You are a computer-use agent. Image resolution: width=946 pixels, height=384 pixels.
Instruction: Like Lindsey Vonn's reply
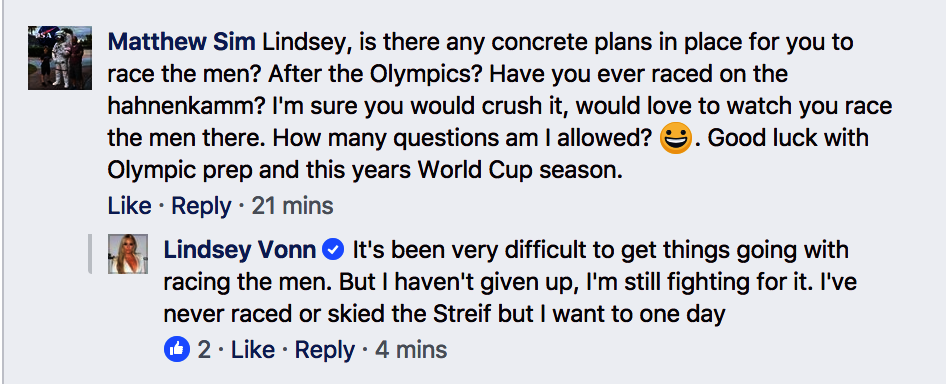[x=252, y=350]
